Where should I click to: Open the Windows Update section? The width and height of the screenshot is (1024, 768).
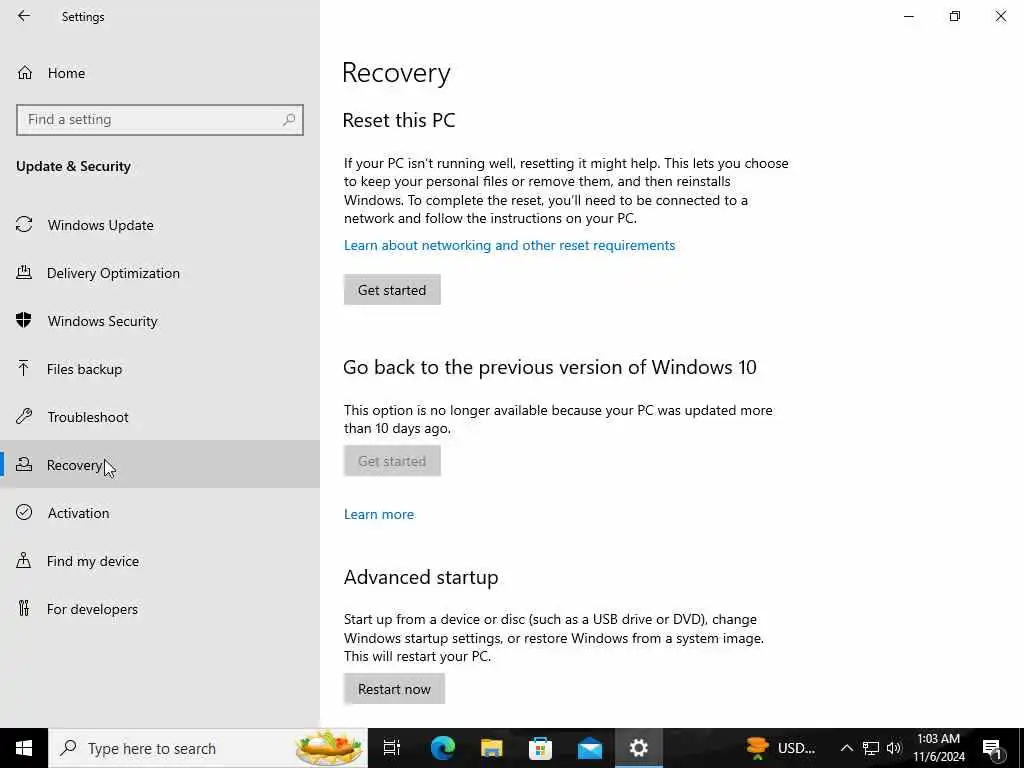click(x=160, y=225)
